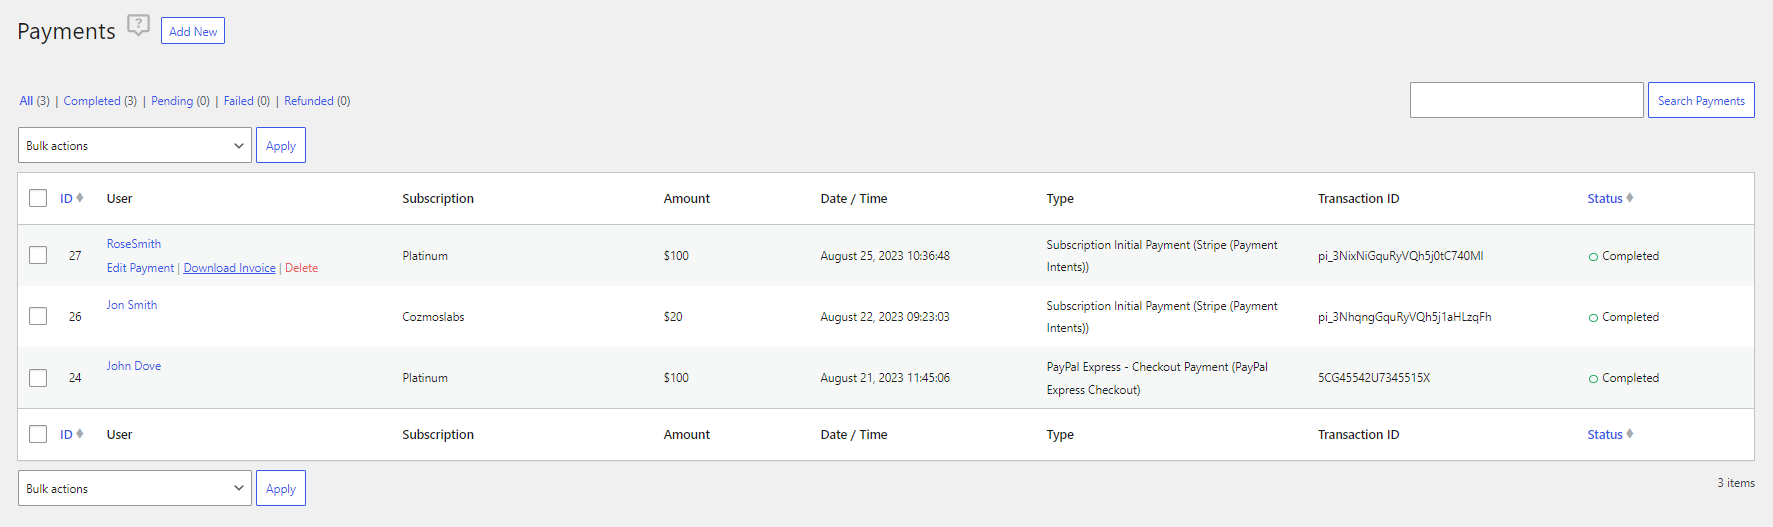Screen dimensions: 1773x527
Task: Open the top Bulk actions dropdown
Action: point(134,145)
